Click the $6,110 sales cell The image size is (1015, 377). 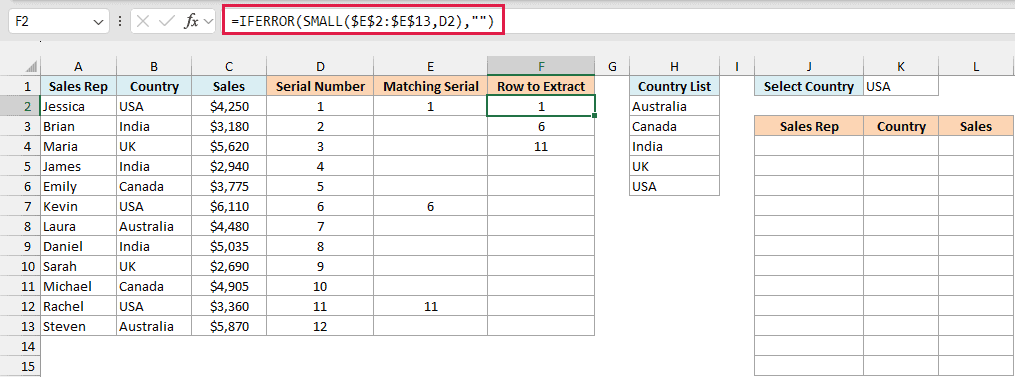point(229,207)
